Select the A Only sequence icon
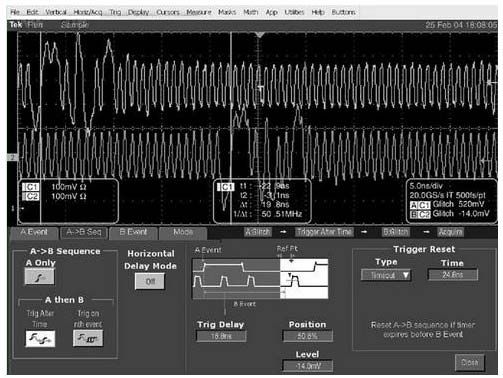Viewport: 503px width, 378px height. tap(39, 276)
